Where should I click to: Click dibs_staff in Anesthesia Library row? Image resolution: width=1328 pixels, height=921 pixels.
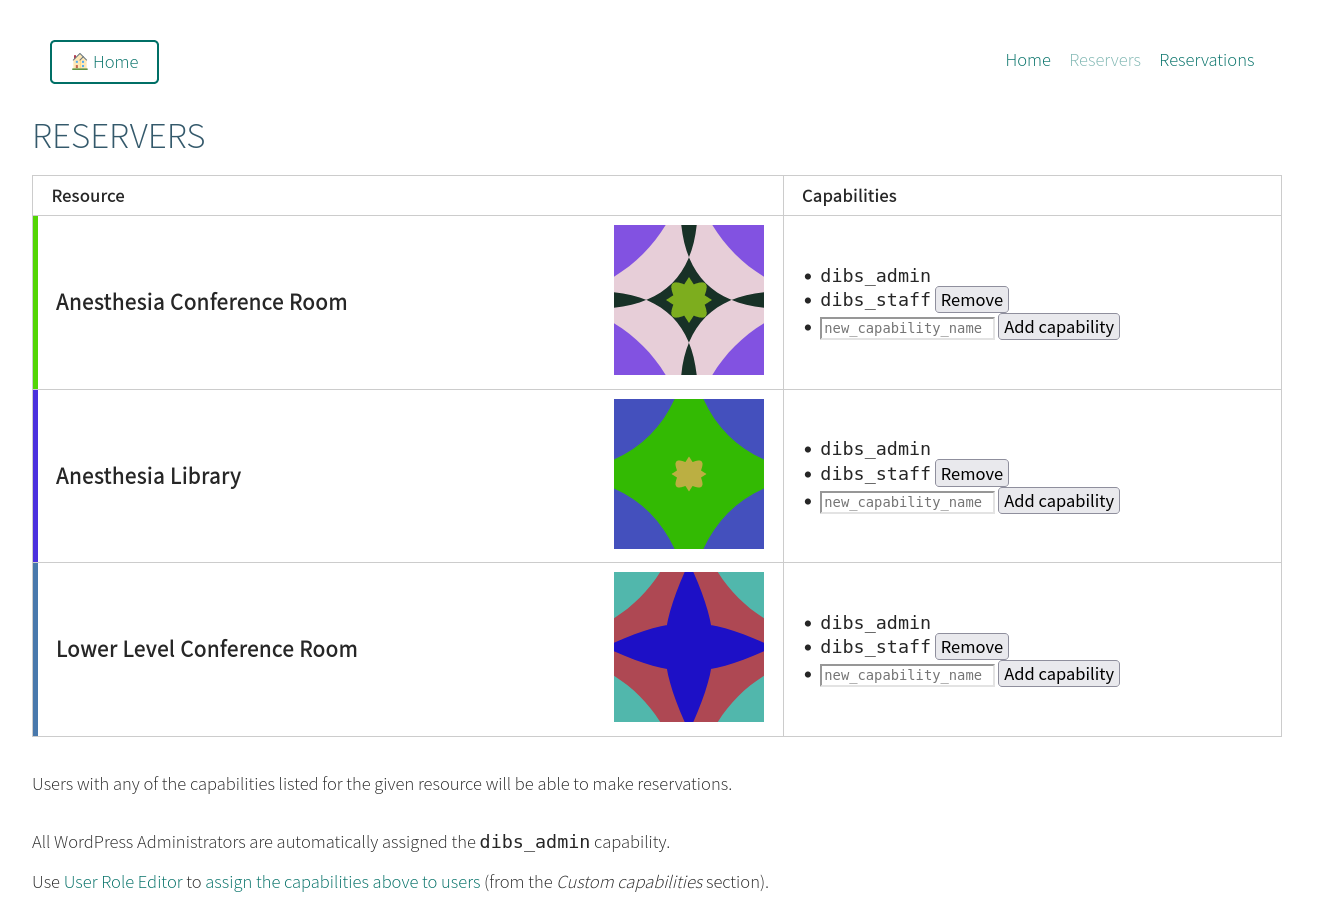[876, 474]
